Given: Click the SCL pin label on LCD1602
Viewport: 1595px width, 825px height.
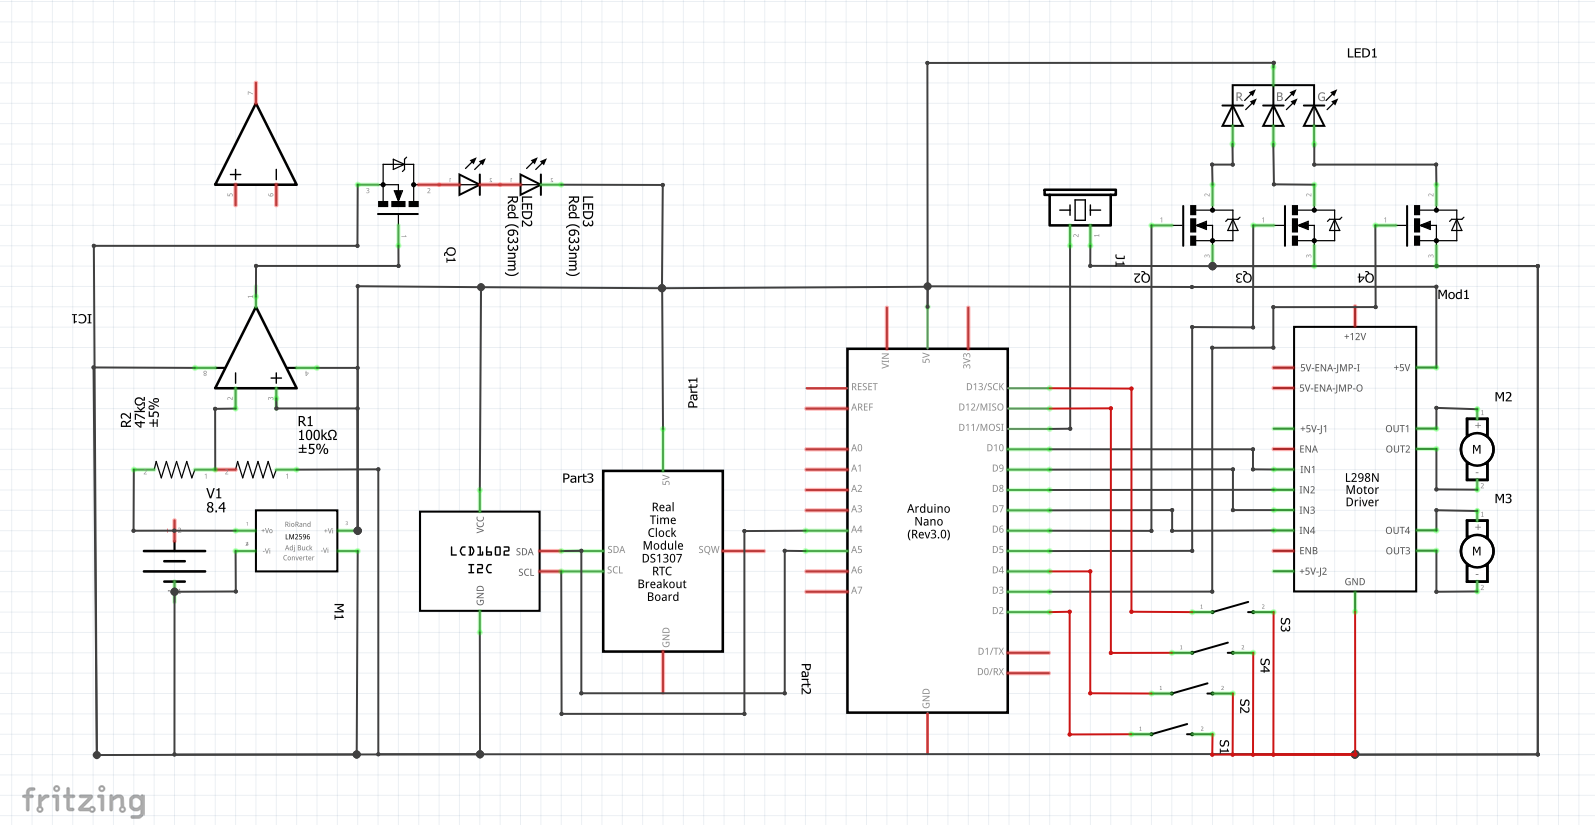Looking at the screenshot, I should point(526,573).
